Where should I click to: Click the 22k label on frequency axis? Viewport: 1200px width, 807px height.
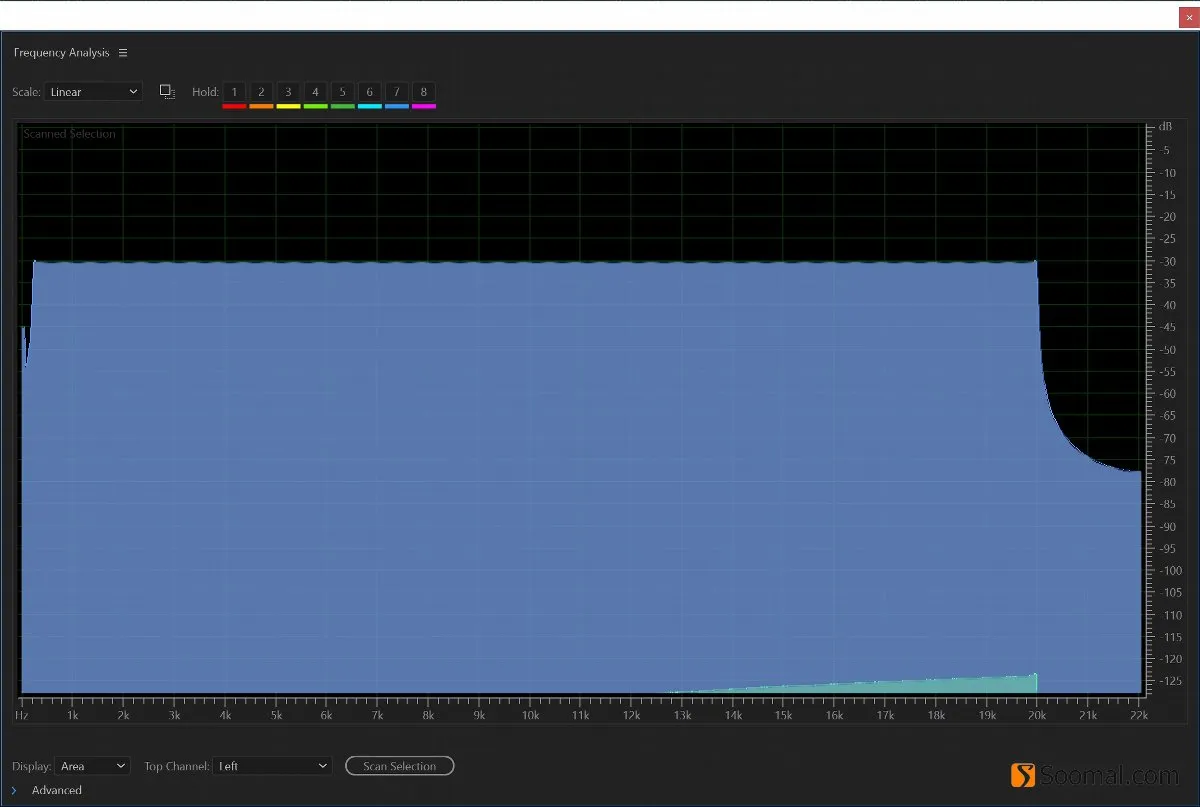coord(1140,716)
